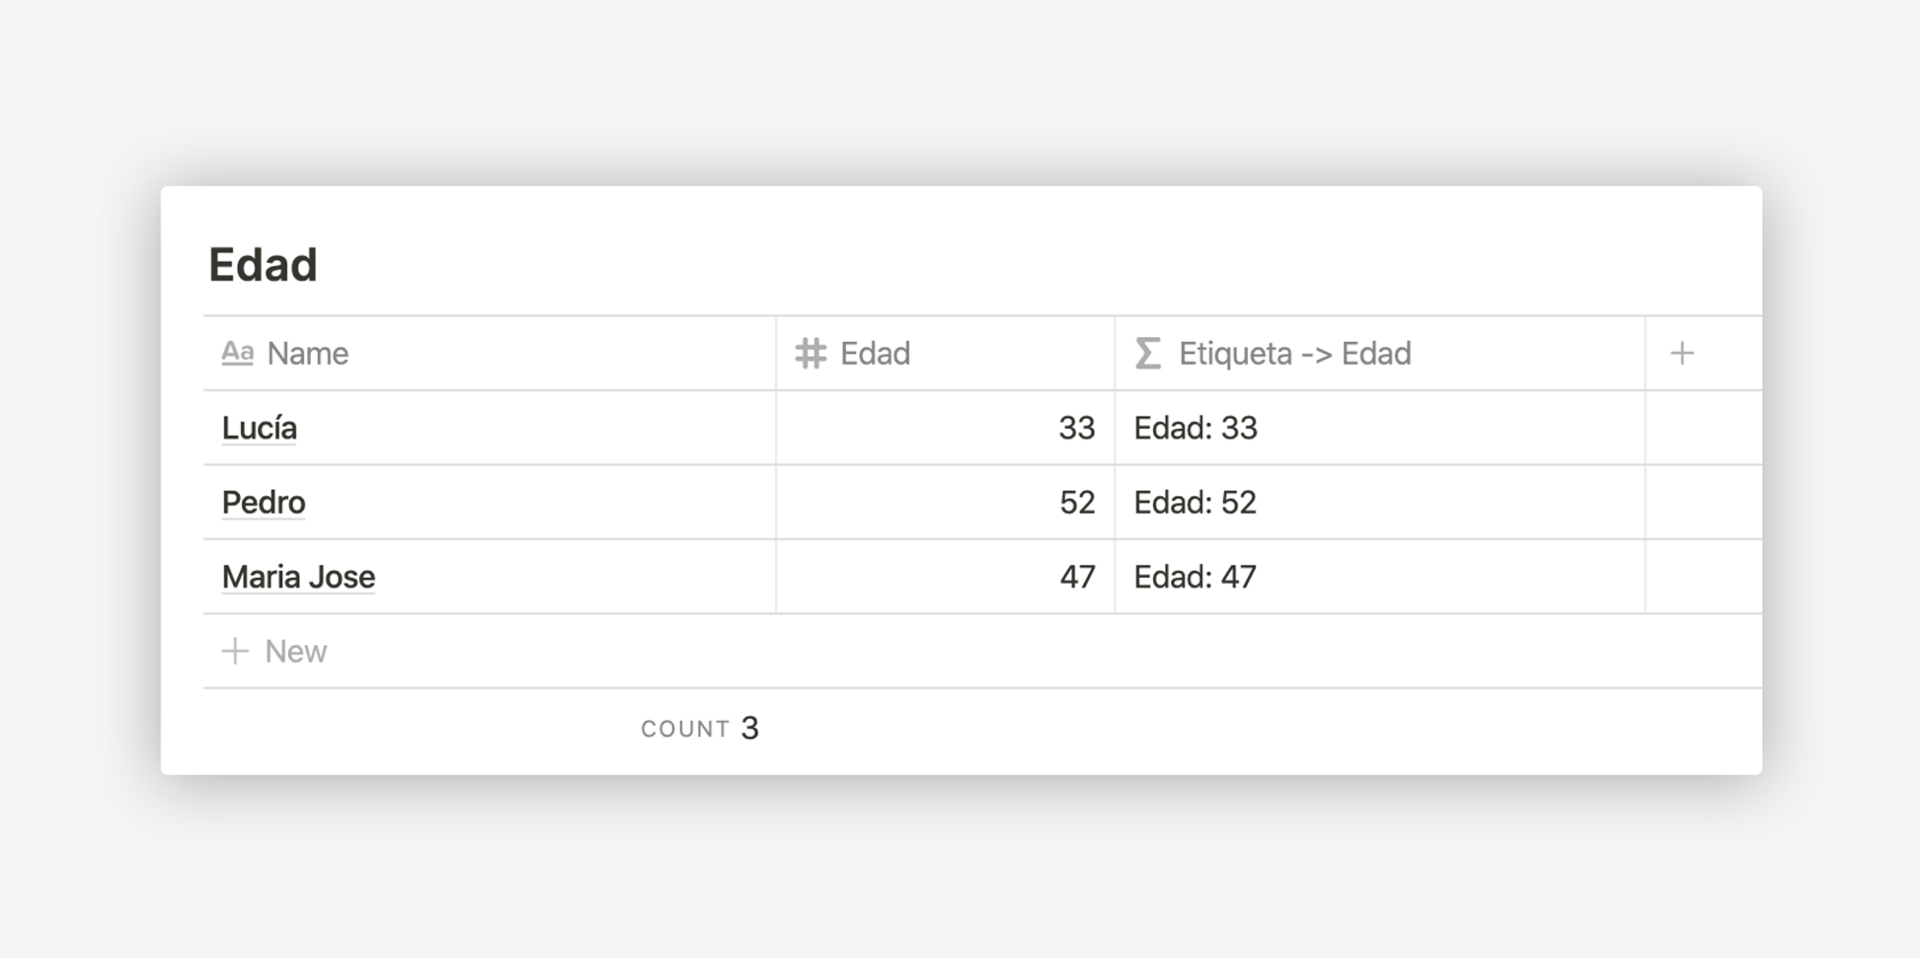Open the COUNT calculation menu
Screen dimensions: 1920x958
pos(699,728)
